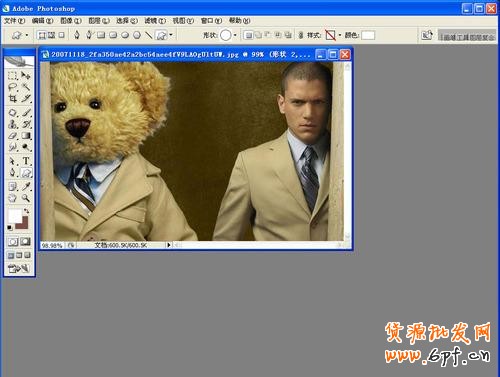This screenshot has height=377, width=500.
Task: Enable Shape Layers mode in options bar
Action: click(x=42, y=35)
